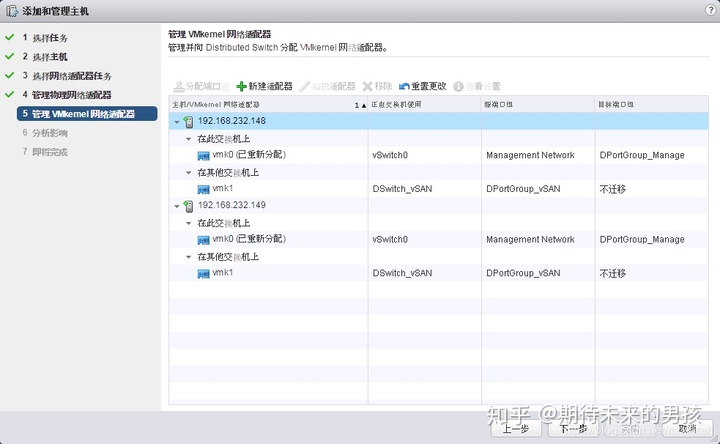Click the '正在交换机使用' column header

click(x=425, y=105)
